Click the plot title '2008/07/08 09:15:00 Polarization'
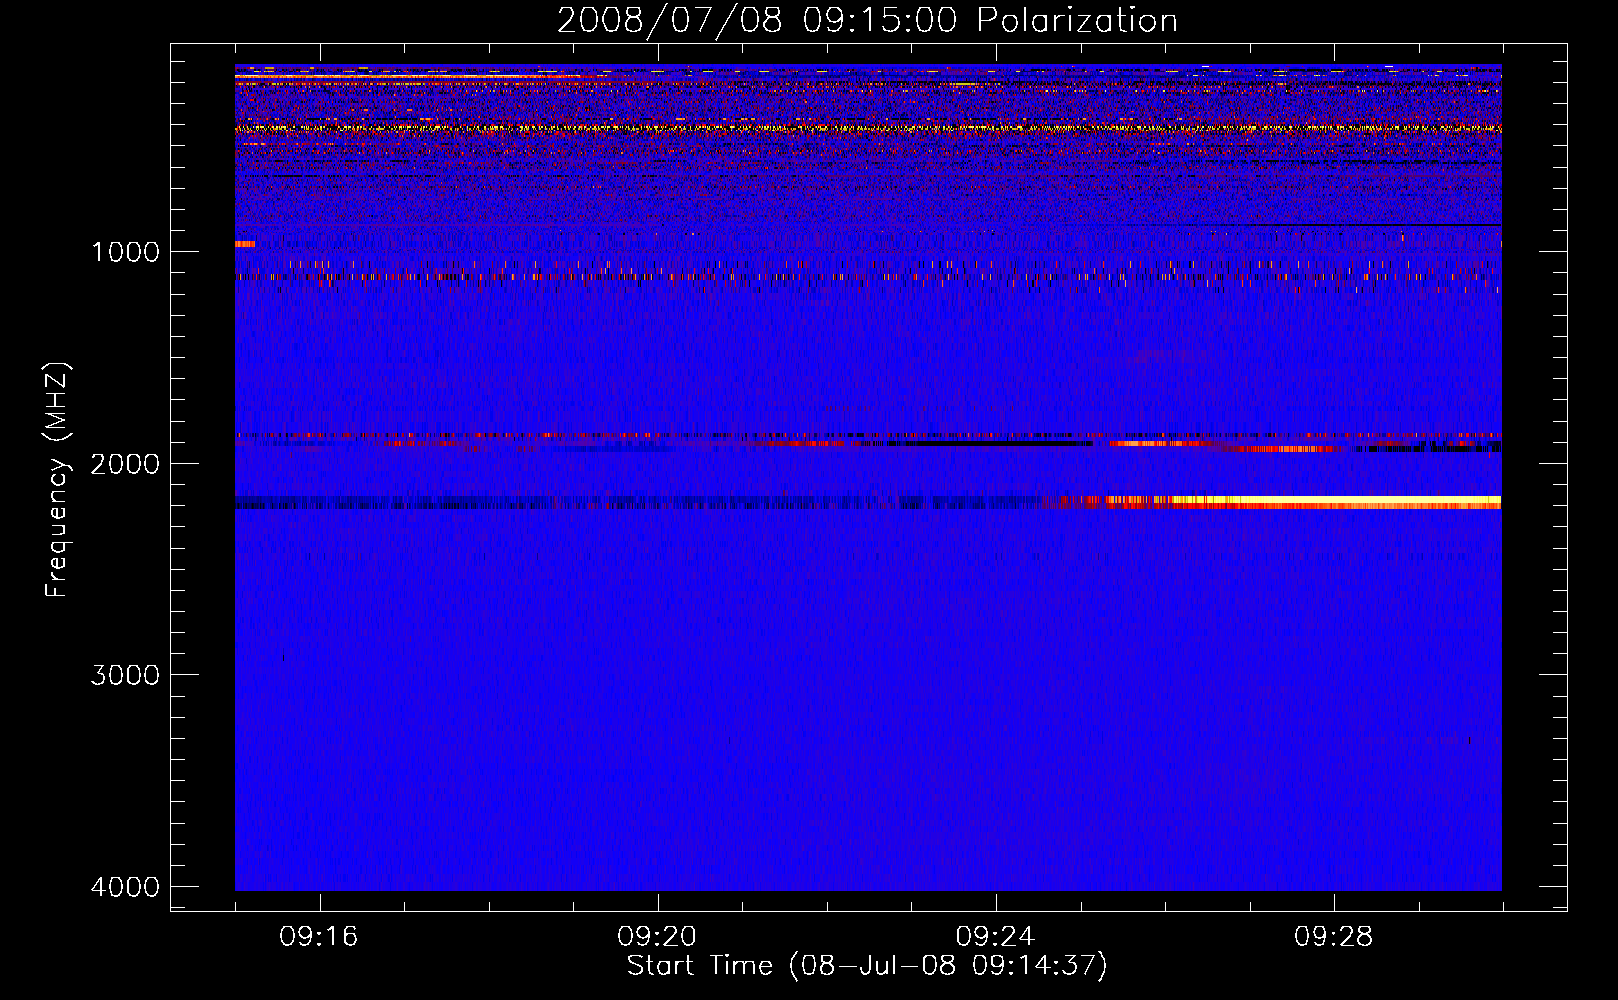Screen dimensions: 1618x1000 tap(867, 20)
